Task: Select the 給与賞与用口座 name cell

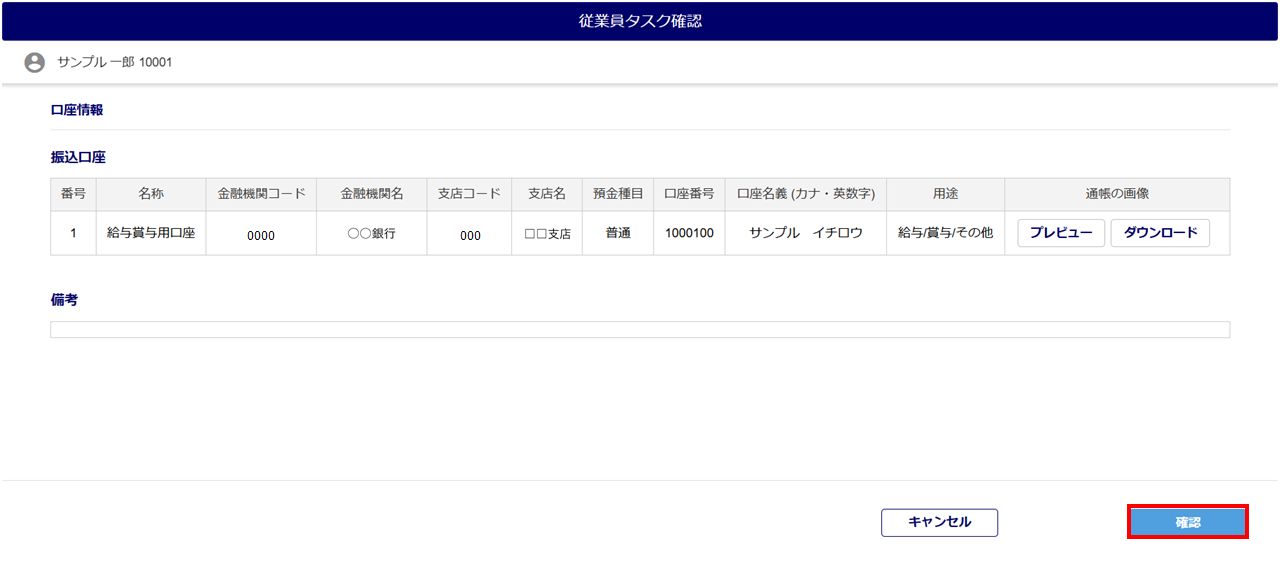Action: click(x=151, y=233)
